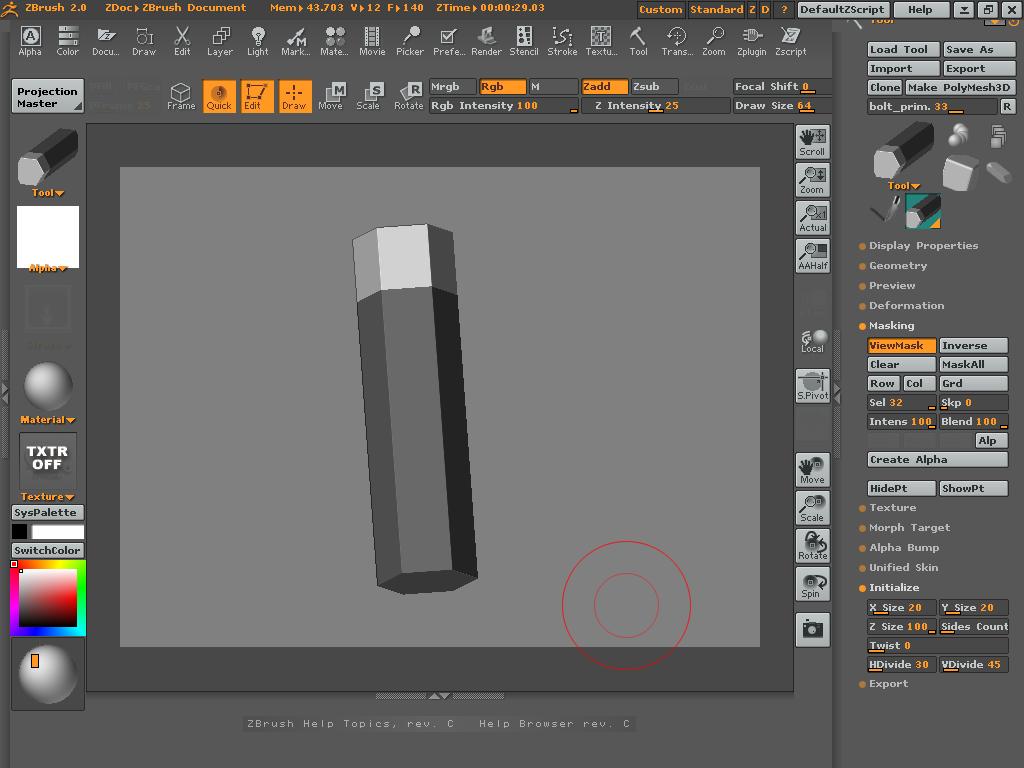Open the Preferences palette icon
This screenshot has width=1024, height=768.
(x=449, y=41)
